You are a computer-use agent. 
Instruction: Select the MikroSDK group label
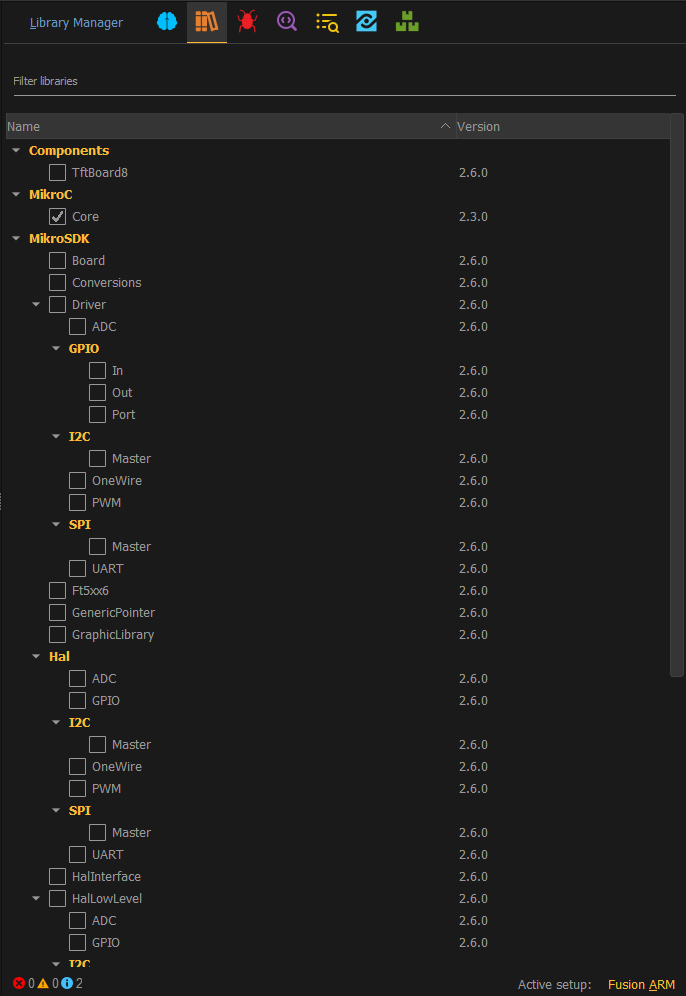click(59, 238)
